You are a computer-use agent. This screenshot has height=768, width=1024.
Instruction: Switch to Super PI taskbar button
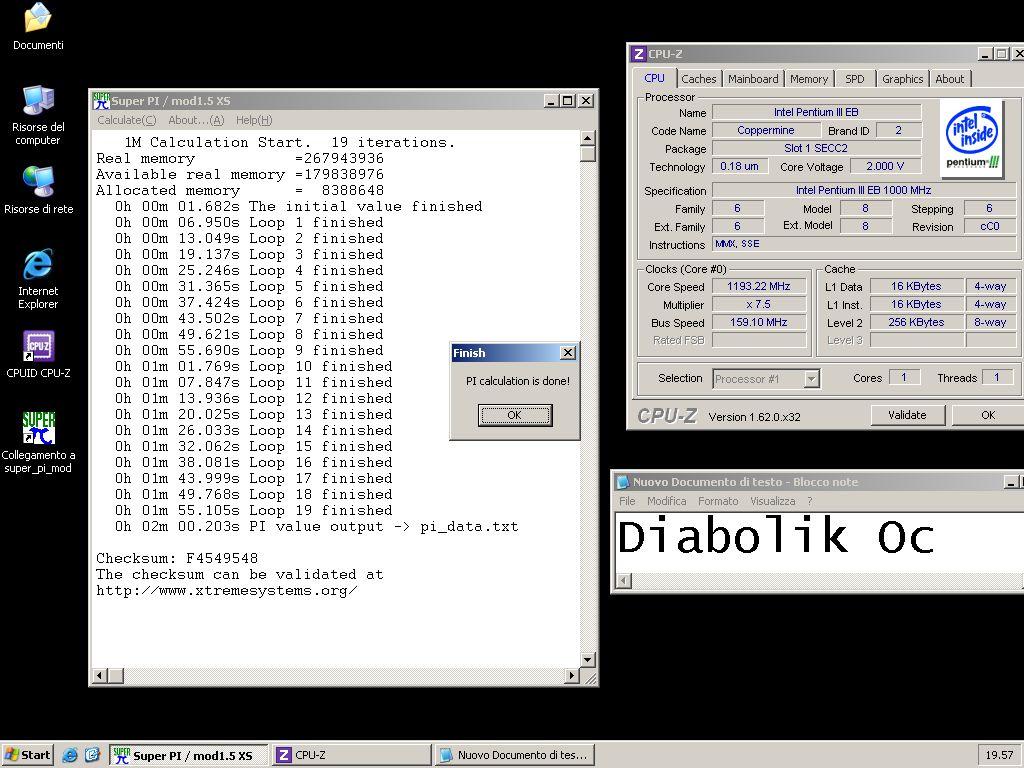tap(188, 755)
